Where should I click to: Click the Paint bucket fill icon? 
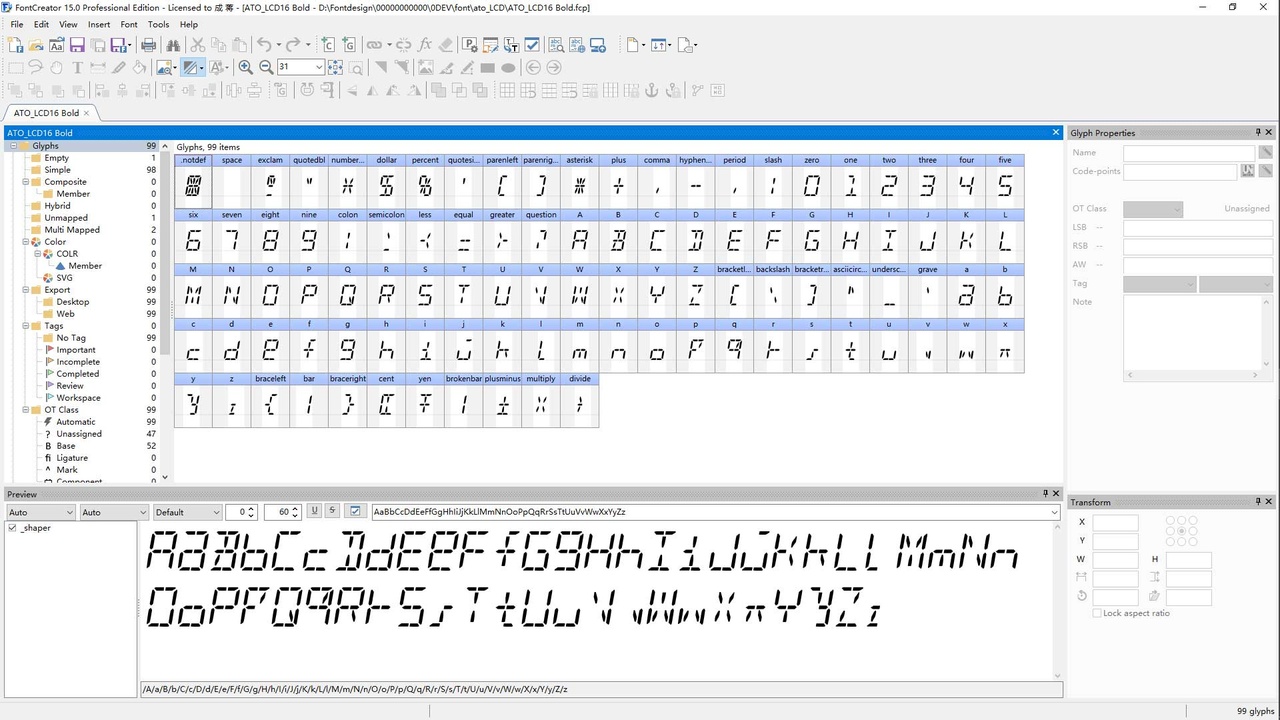pyautogui.click(x=139, y=67)
